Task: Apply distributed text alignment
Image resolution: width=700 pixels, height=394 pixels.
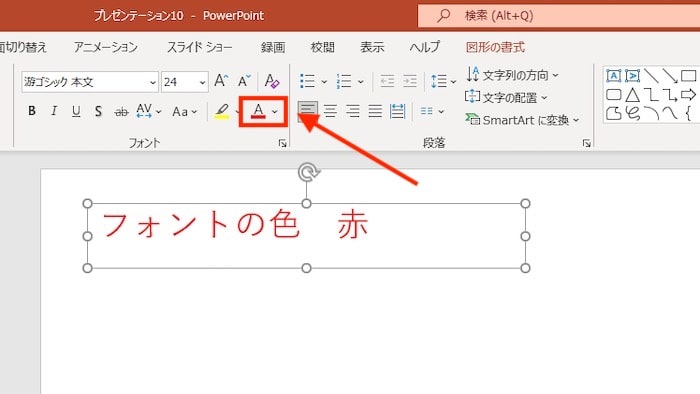Action: tap(397, 111)
